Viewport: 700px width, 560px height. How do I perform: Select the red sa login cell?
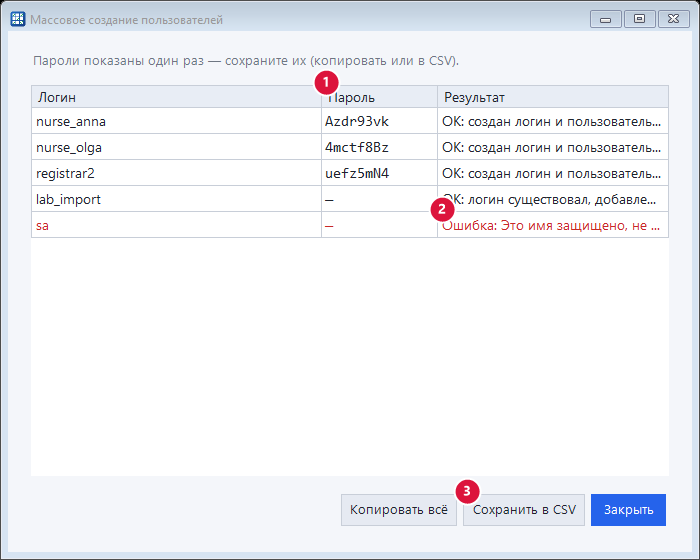(176, 225)
